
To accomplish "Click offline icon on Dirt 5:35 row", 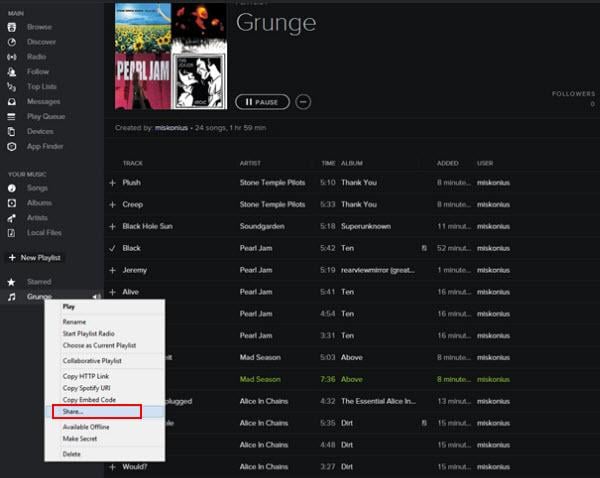I will point(424,423).
